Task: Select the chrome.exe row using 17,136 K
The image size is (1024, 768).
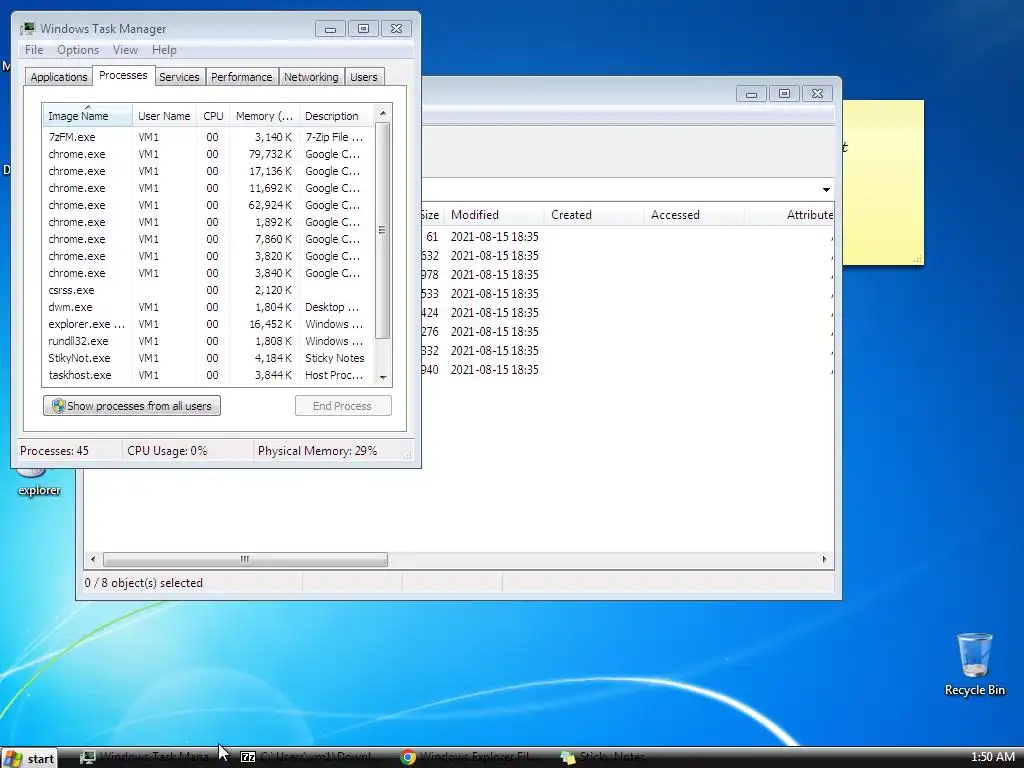Action: coord(208,171)
